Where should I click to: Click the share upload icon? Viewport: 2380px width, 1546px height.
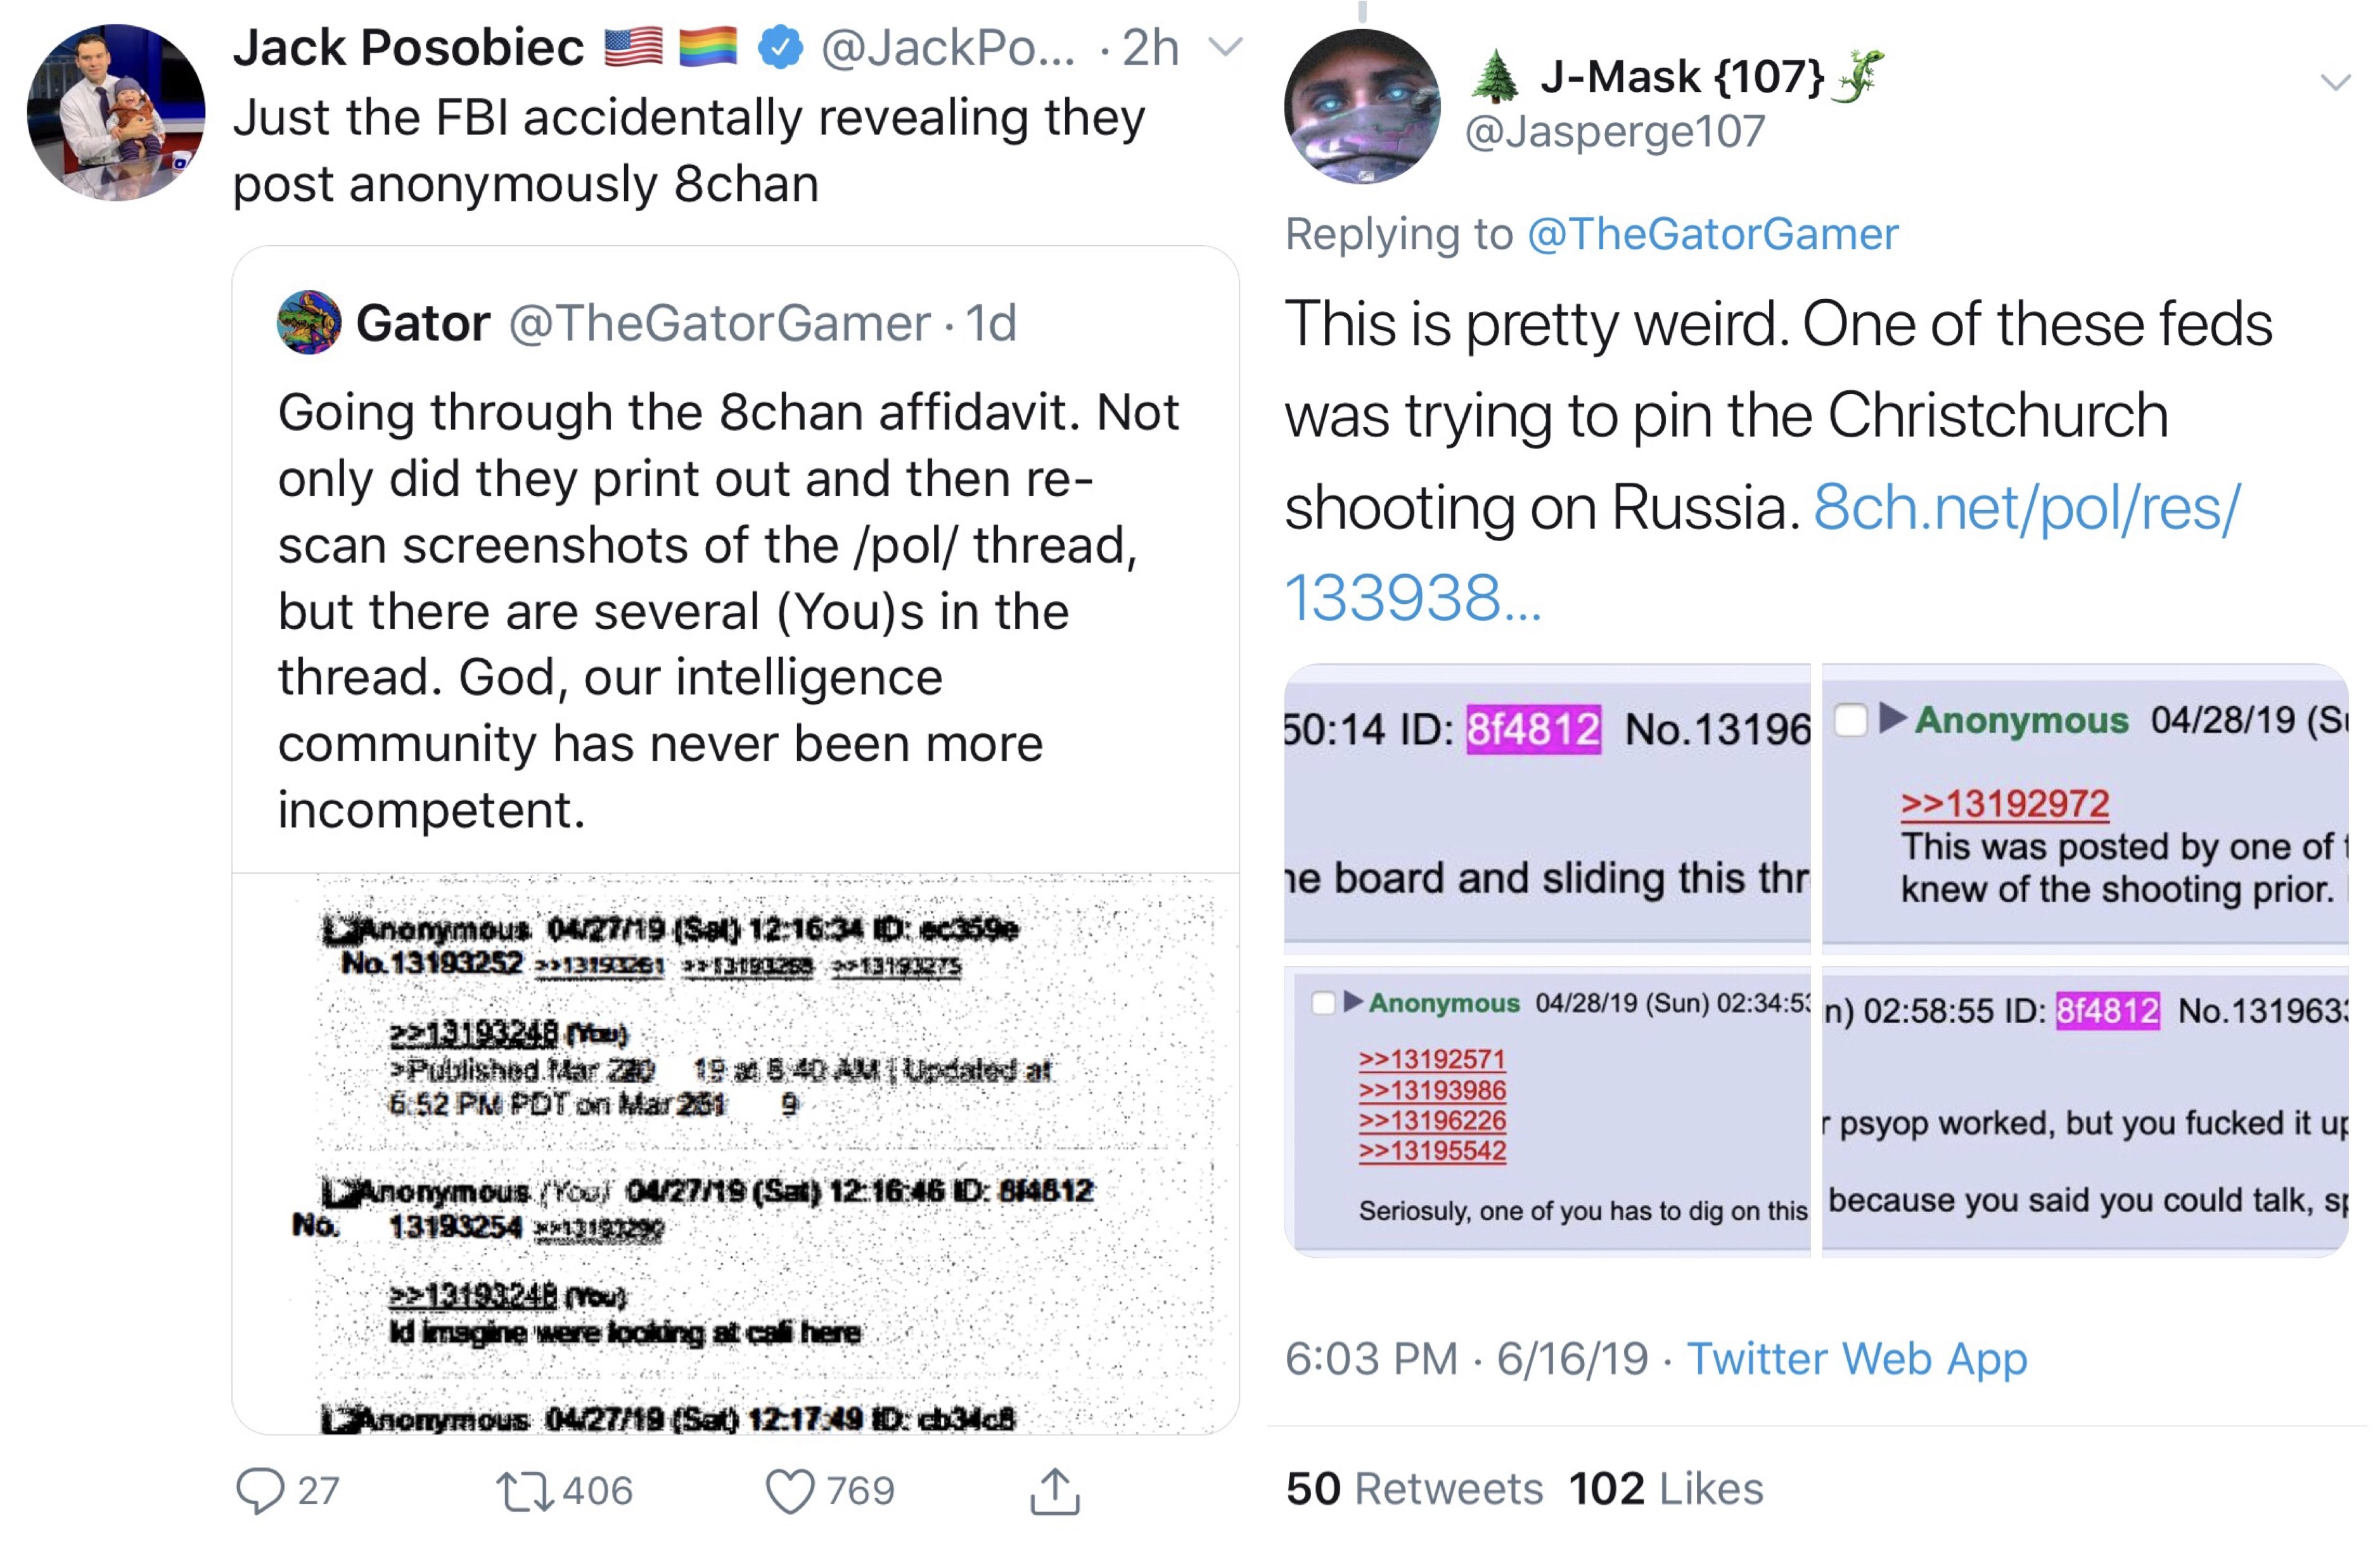click(1055, 1490)
